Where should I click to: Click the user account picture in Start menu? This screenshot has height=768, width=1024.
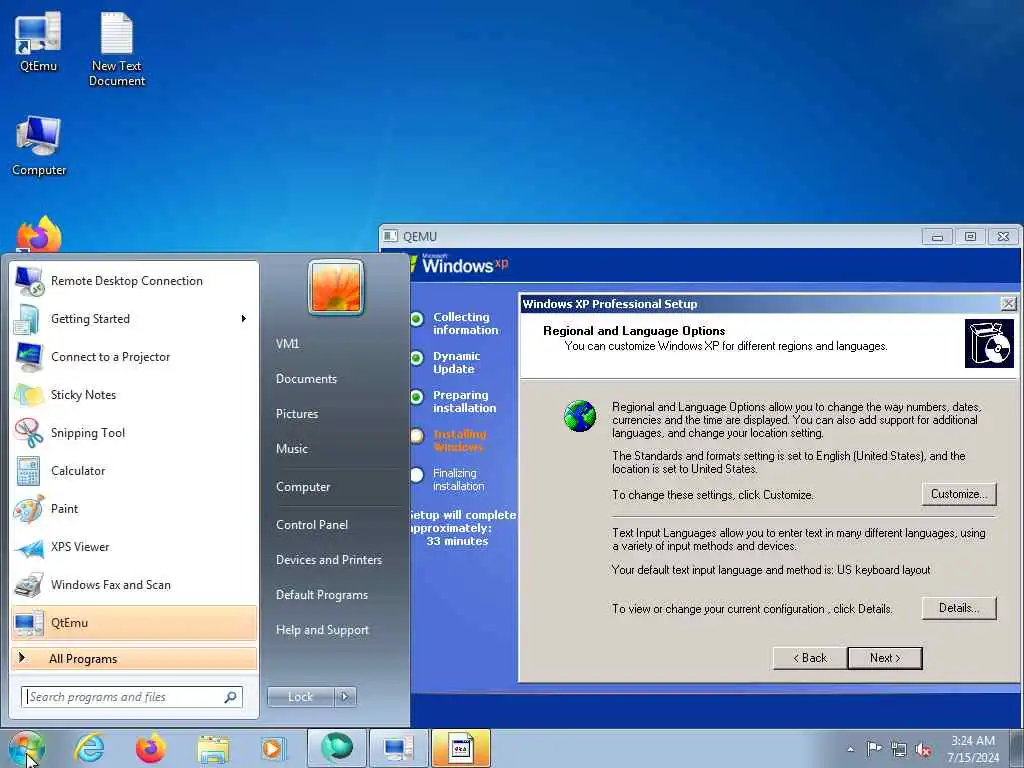coord(336,287)
